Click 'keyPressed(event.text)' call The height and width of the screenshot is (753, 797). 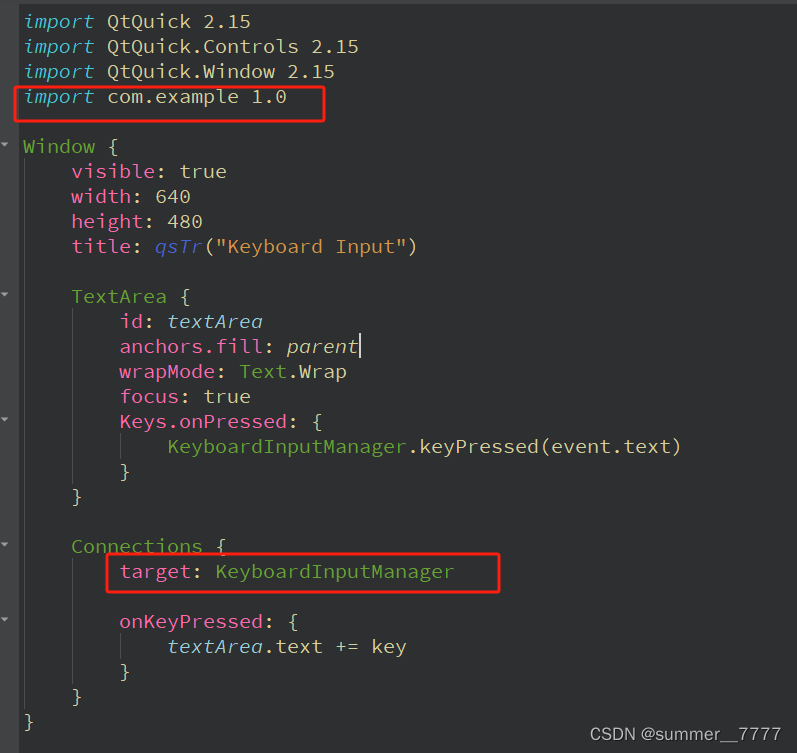[550, 446]
